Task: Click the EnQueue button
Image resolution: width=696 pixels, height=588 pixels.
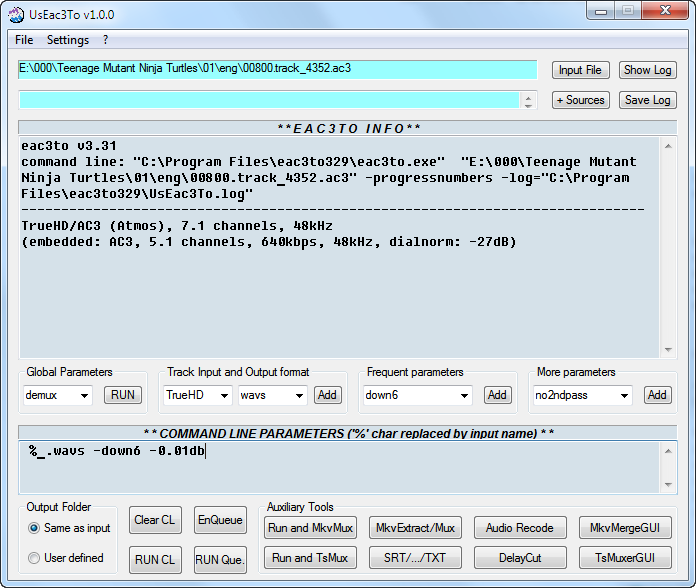Action: 220,520
